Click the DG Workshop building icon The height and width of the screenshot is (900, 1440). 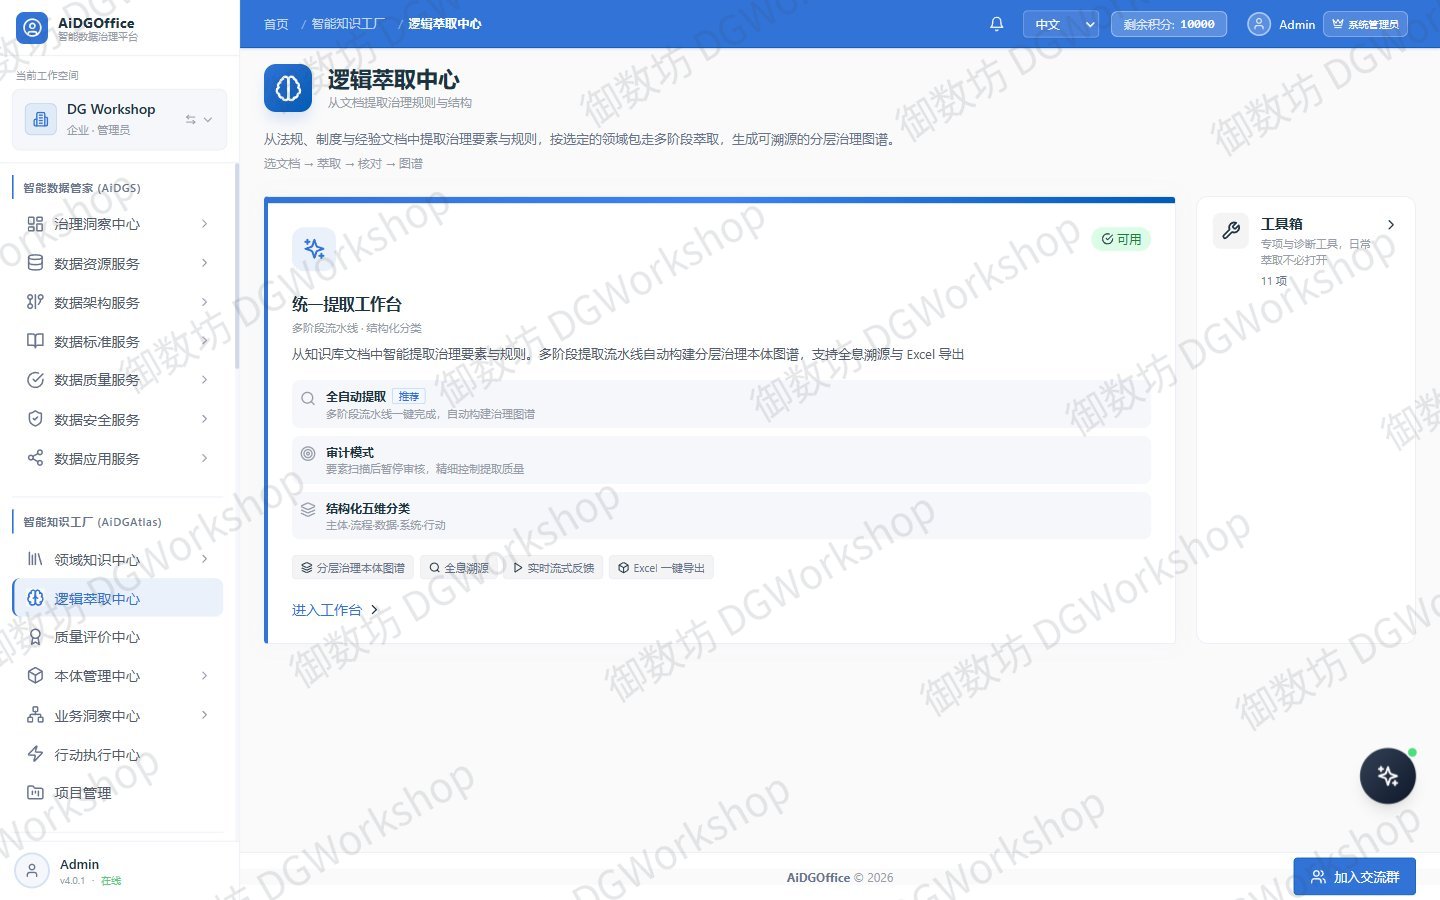tap(41, 119)
